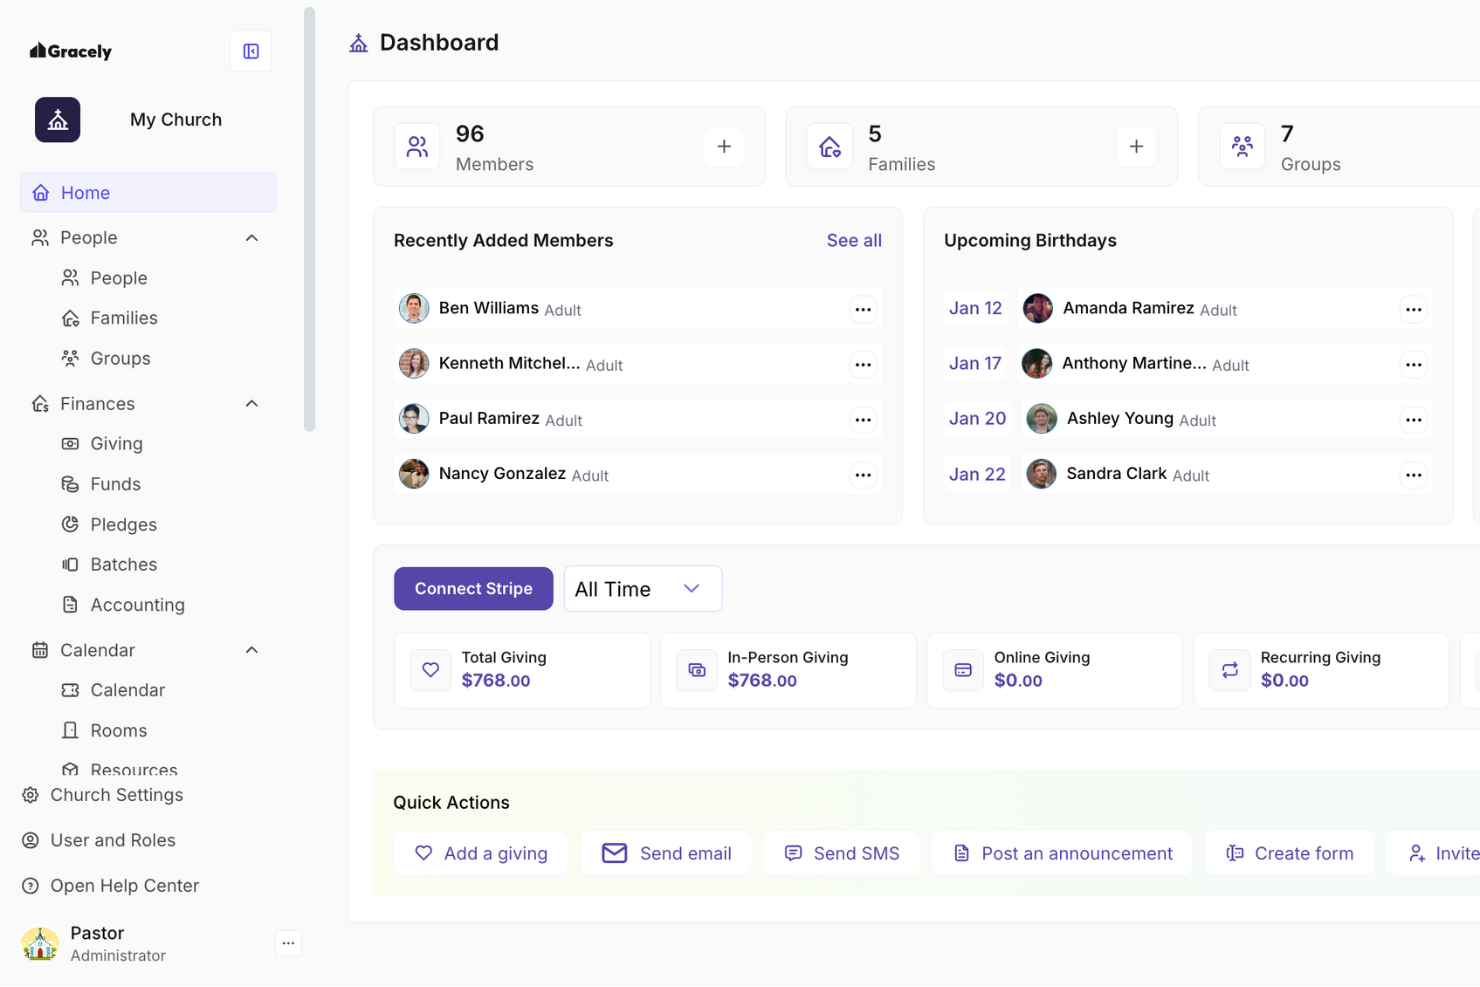
Task: Open the three-dot menu next to Ben Williams
Action: [x=863, y=308]
